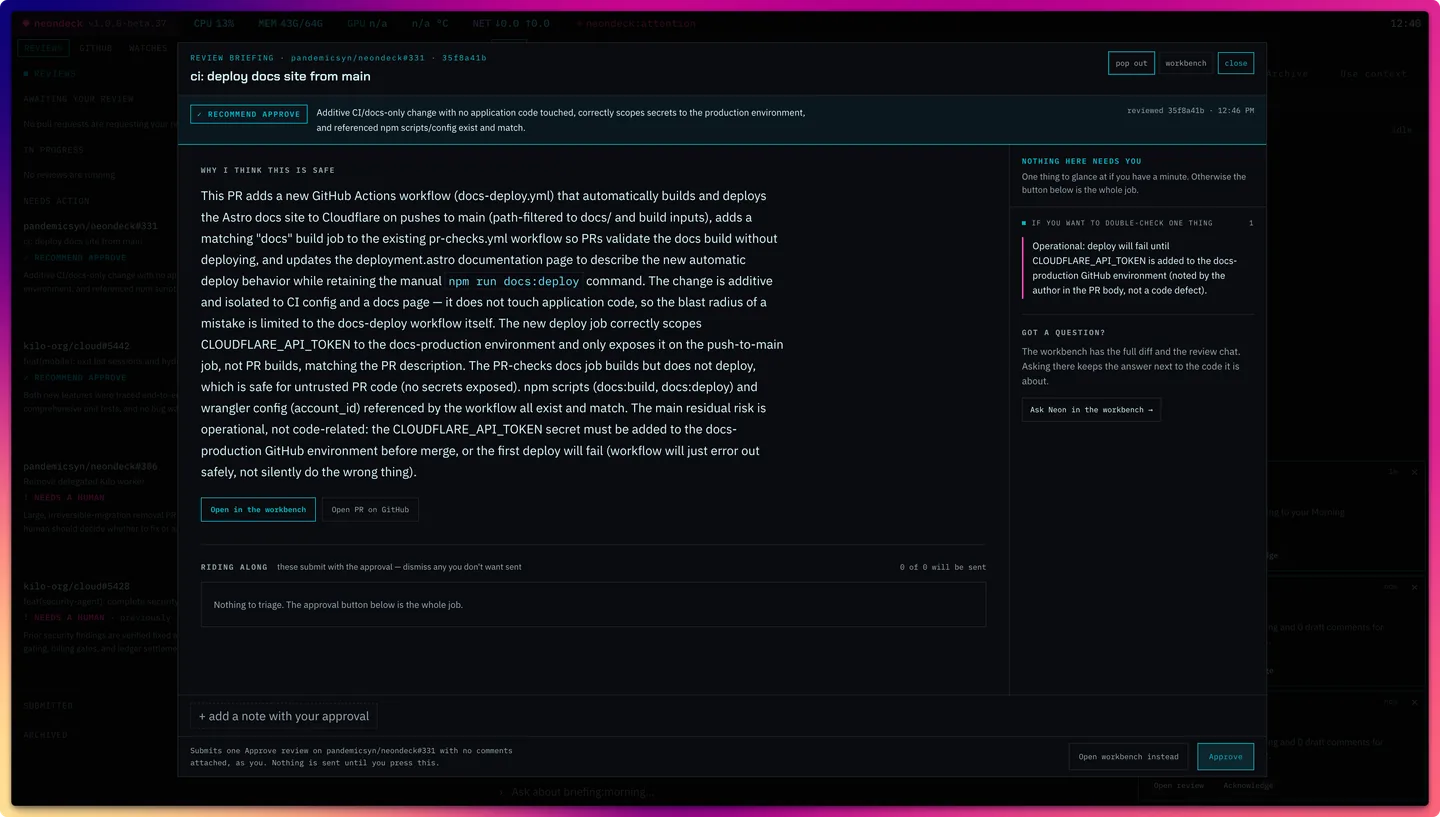Select the npm run docs:deploy code snippet
This screenshot has height=817, width=1440.
coord(513,282)
